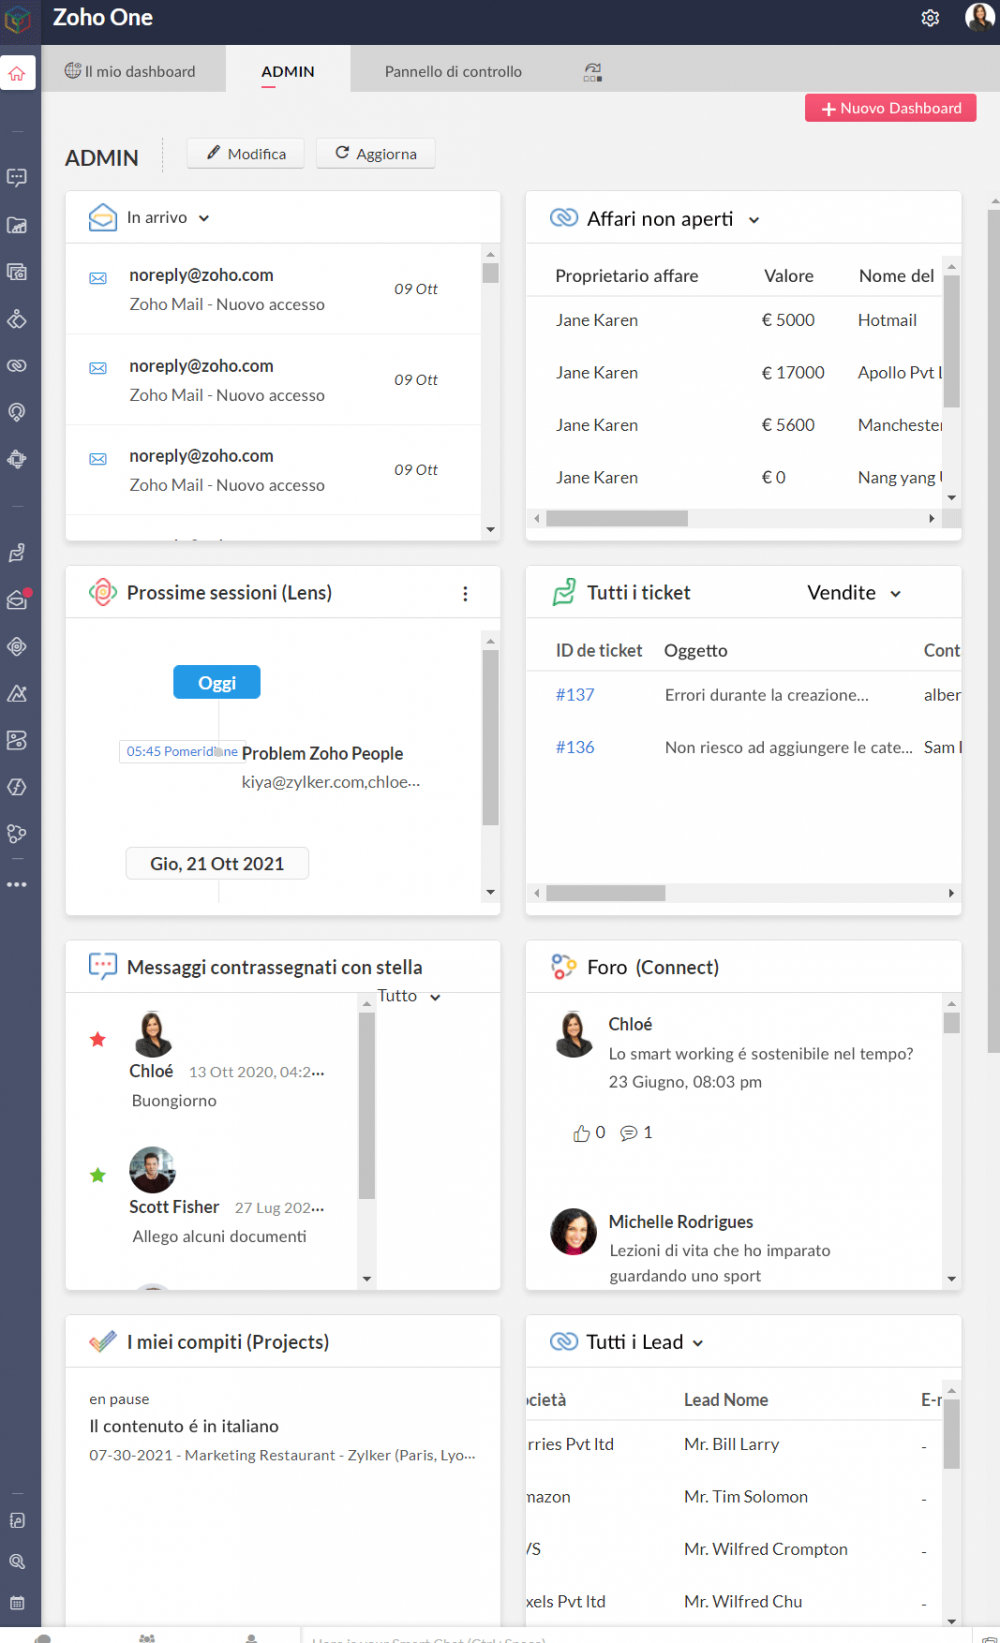Click the Nuovo Dashboard button
This screenshot has width=1000, height=1643.
[x=890, y=108]
